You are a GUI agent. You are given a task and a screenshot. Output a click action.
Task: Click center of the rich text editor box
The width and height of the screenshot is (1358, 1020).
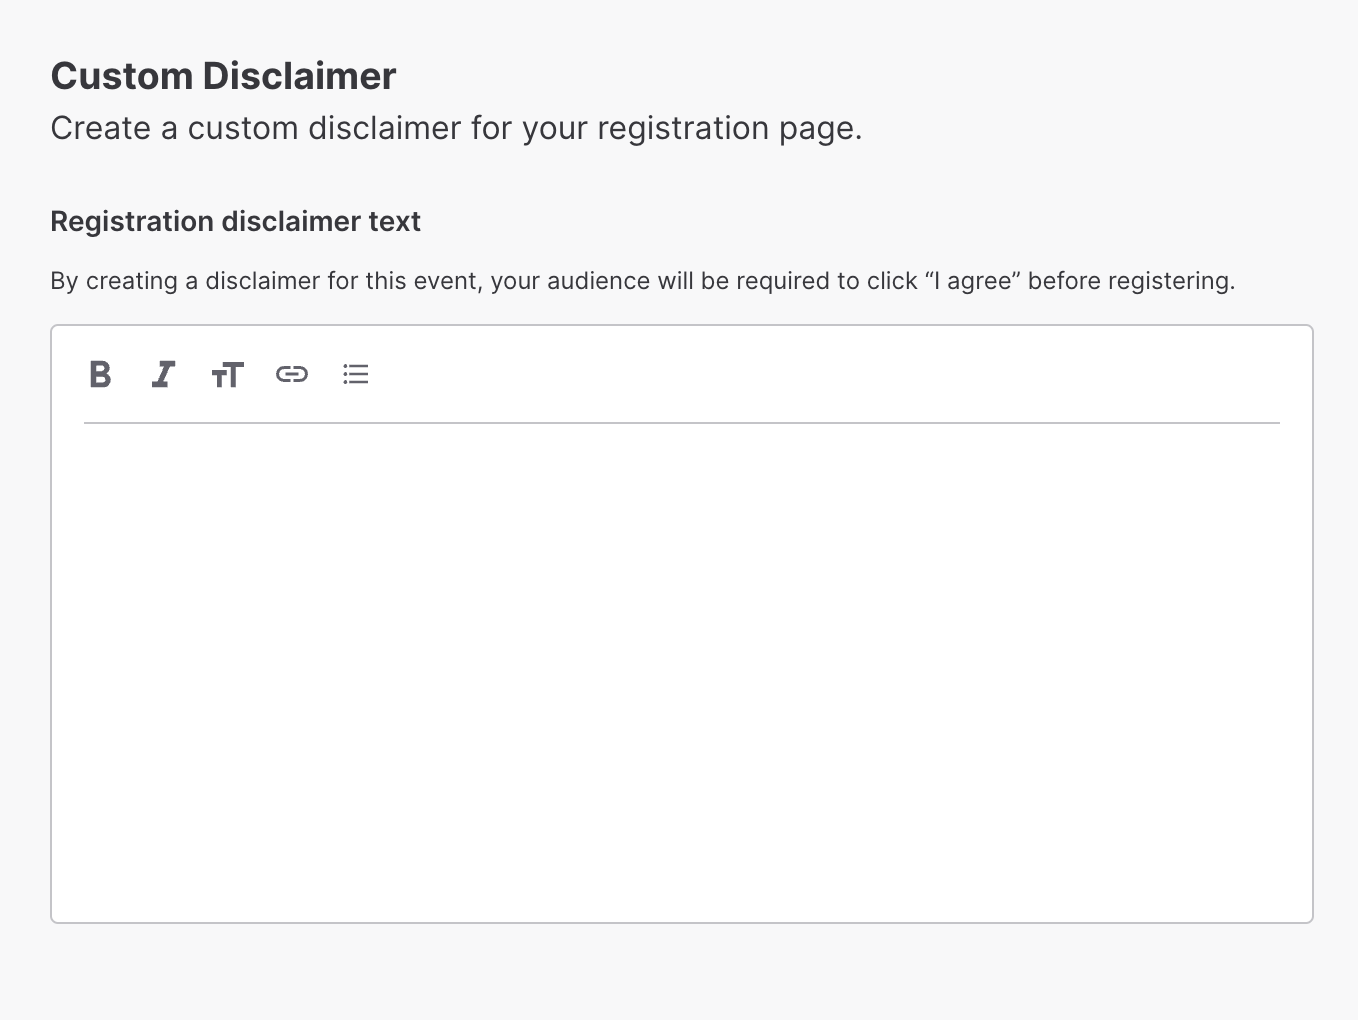pyautogui.click(x=682, y=624)
